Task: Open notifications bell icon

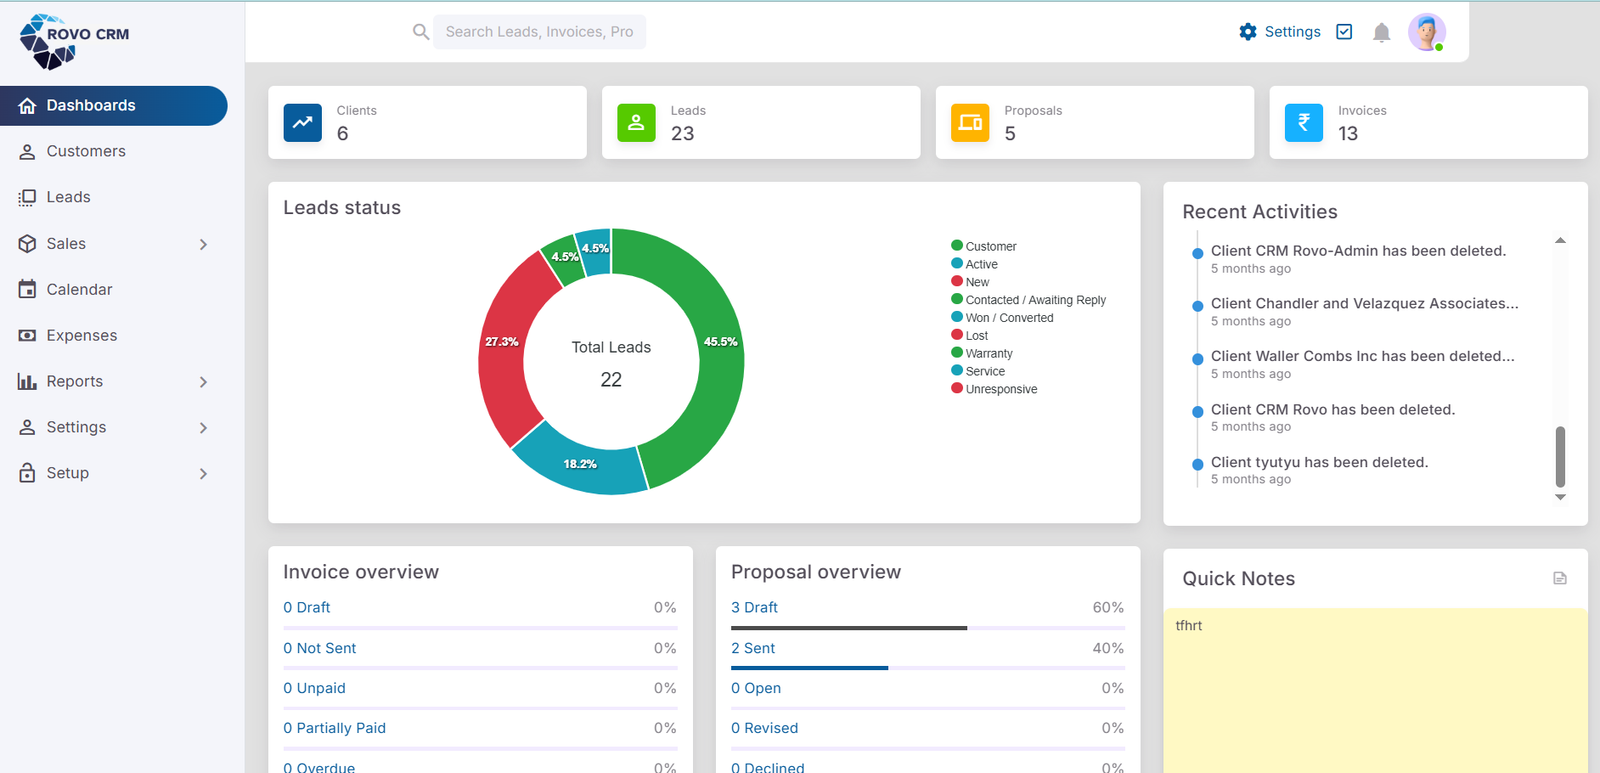Action: pos(1382,33)
